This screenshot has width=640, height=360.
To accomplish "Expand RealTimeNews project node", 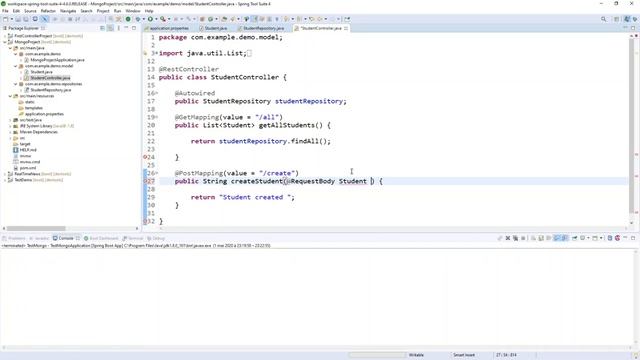I will (x=5, y=174).
